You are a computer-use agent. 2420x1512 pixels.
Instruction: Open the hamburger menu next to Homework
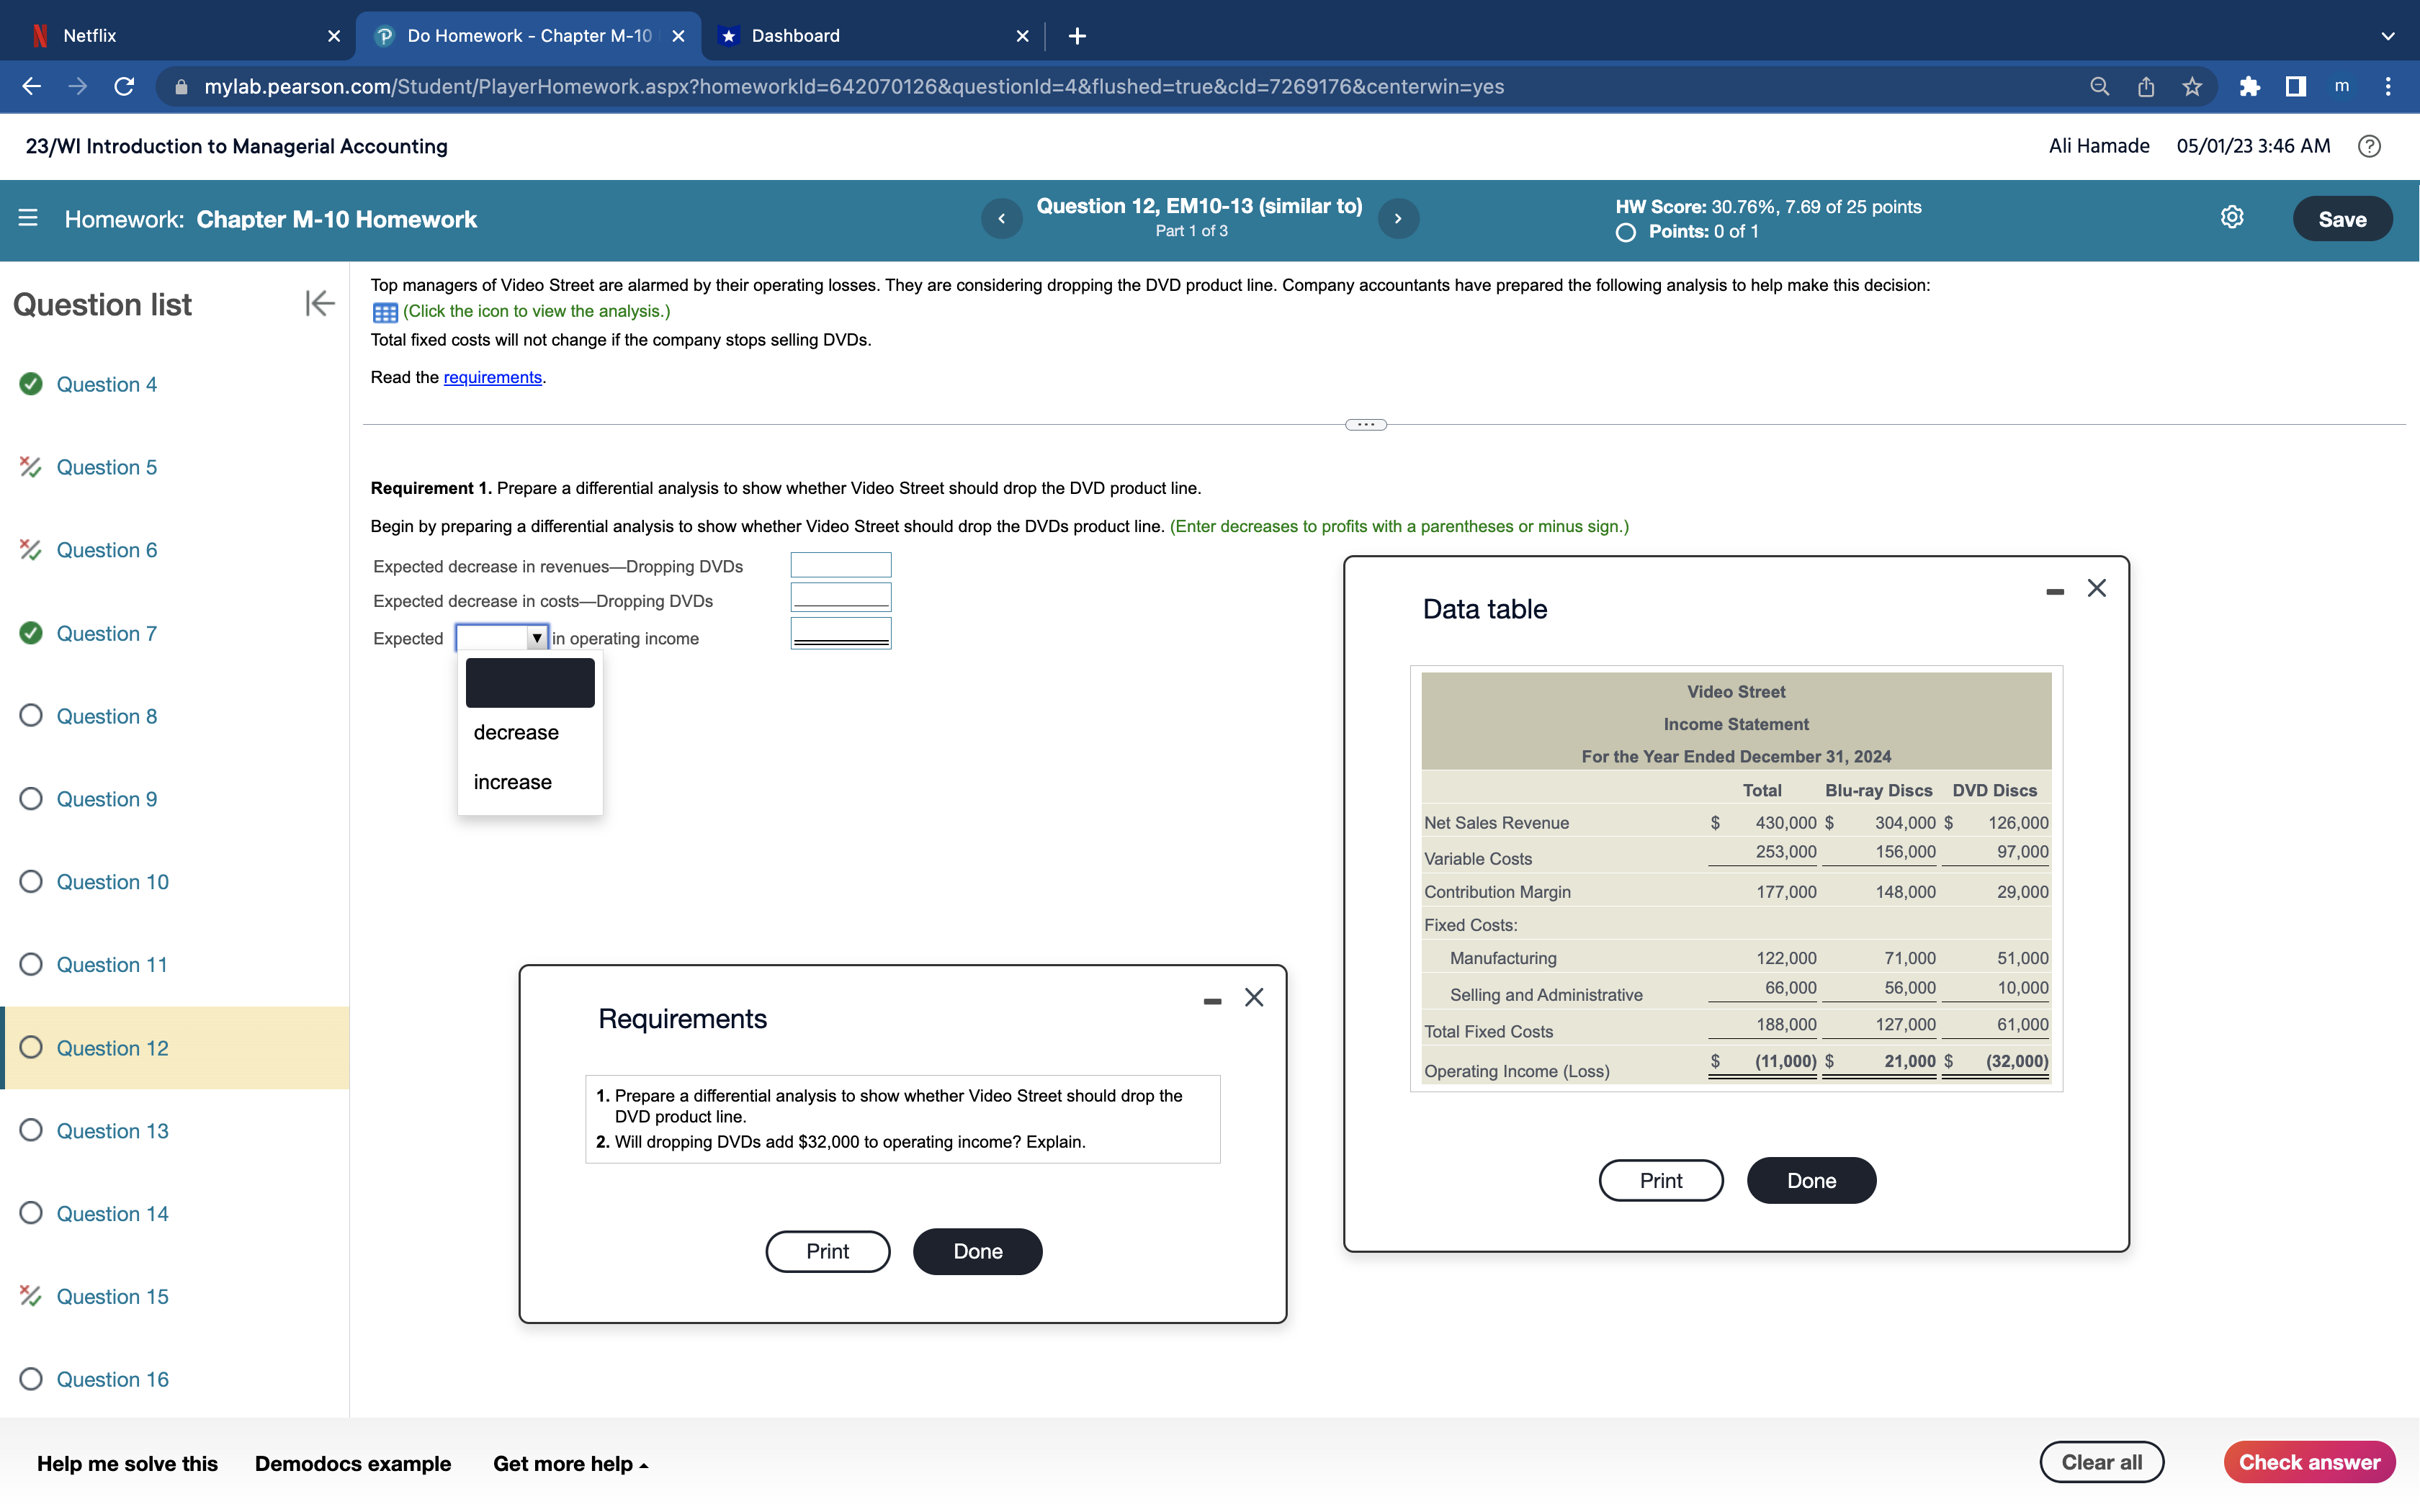[x=28, y=218]
